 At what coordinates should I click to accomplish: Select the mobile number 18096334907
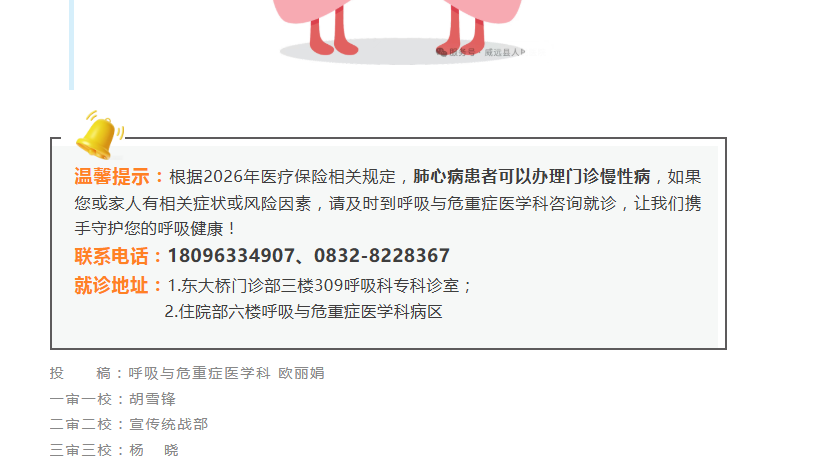231,256
